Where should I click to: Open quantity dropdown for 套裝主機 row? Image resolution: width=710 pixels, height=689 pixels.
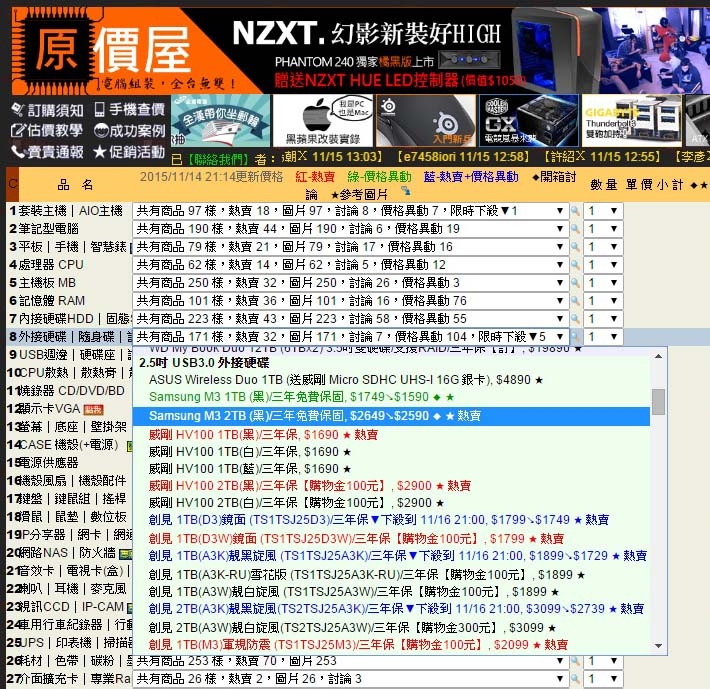coord(603,211)
